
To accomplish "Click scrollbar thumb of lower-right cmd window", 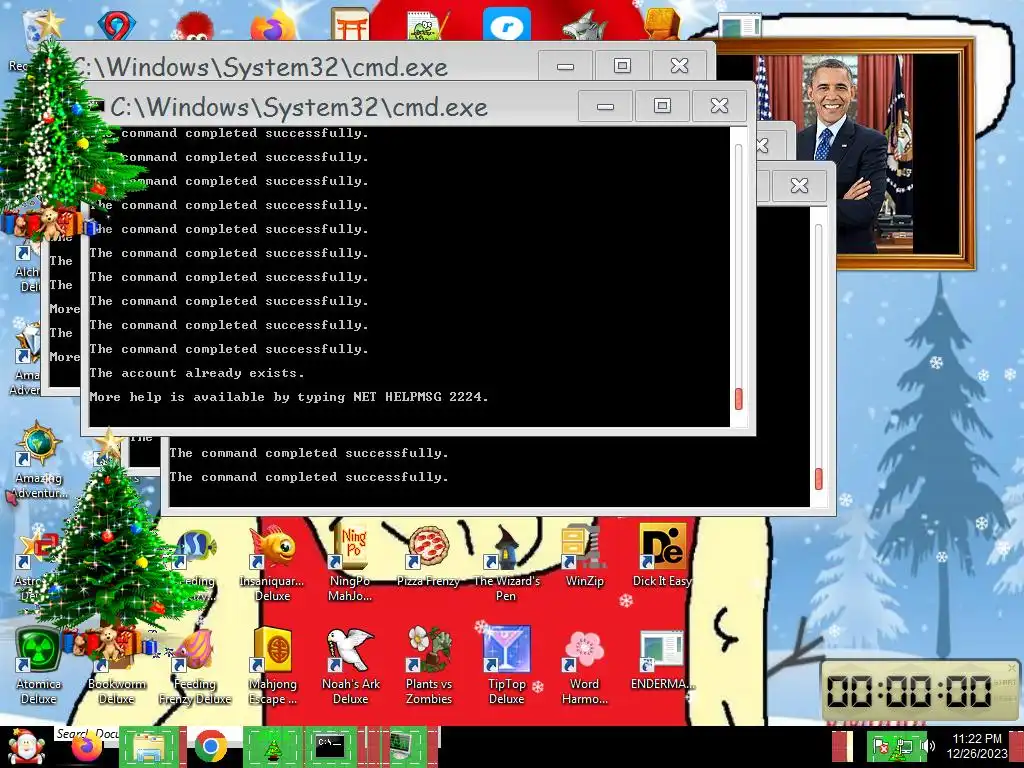I will [818, 478].
